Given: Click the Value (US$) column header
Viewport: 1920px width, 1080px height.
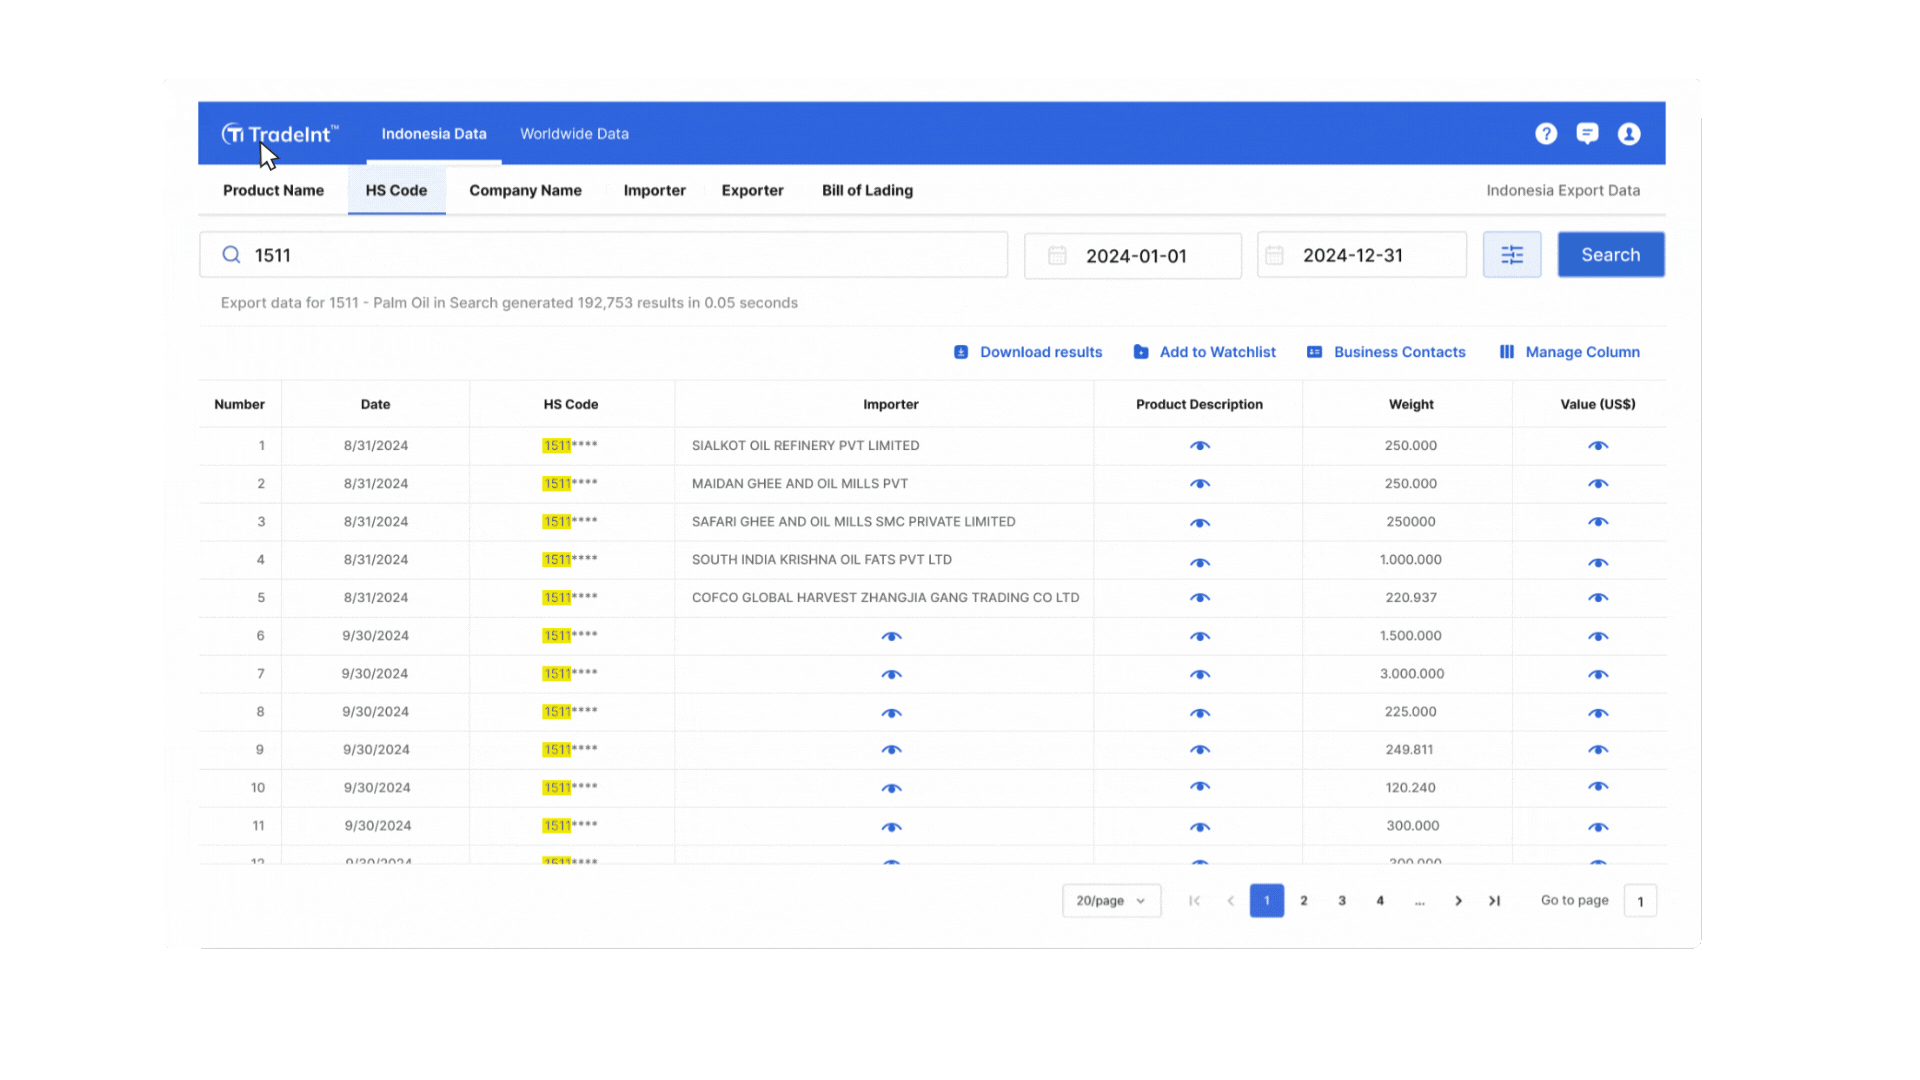Looking at the screenshot, I should point(1598,405).
